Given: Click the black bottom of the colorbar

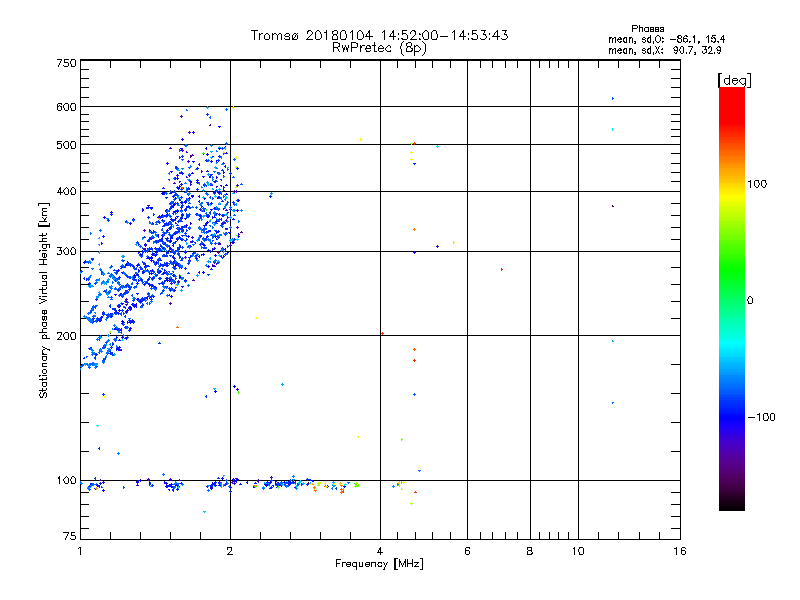Looking at the screenshot, I should point(732,503).
